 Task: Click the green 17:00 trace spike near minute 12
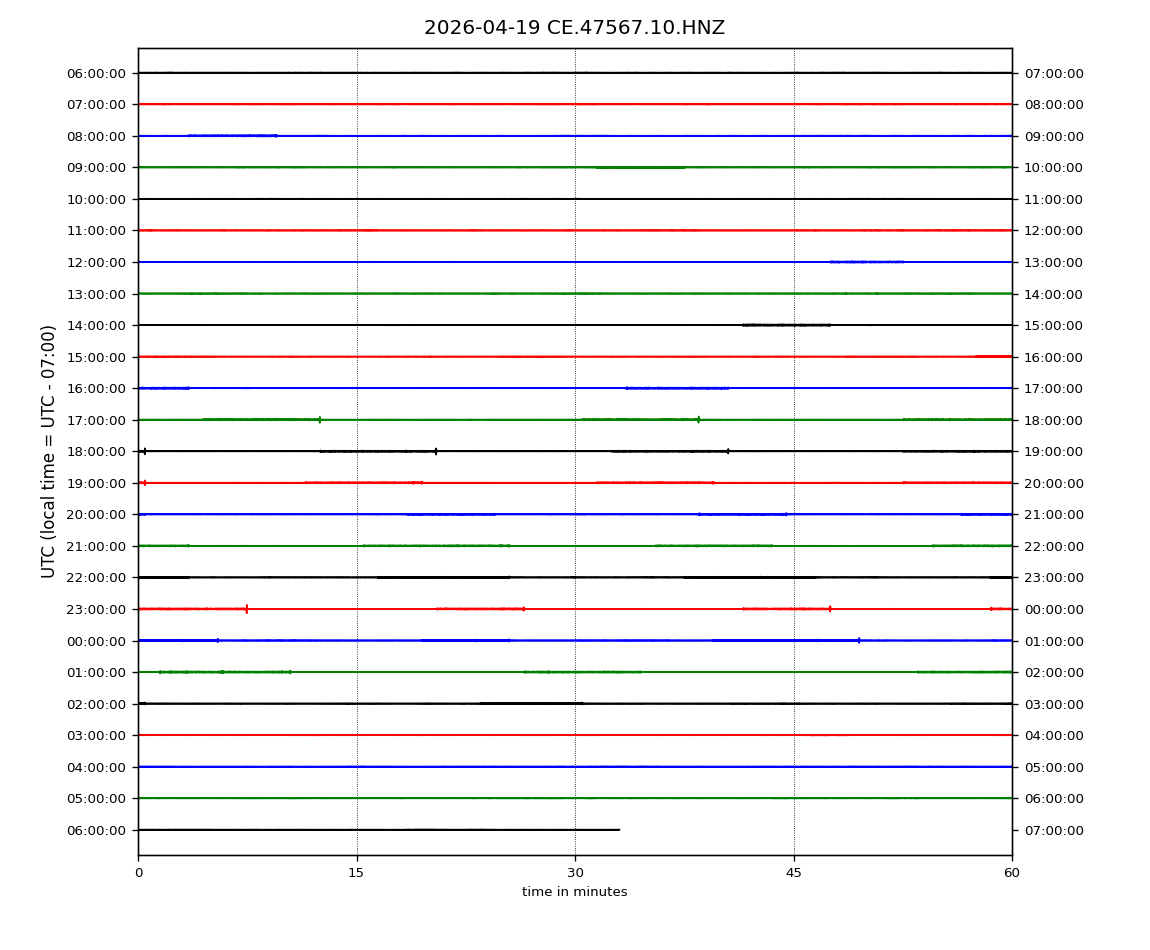tap(319, 419)
